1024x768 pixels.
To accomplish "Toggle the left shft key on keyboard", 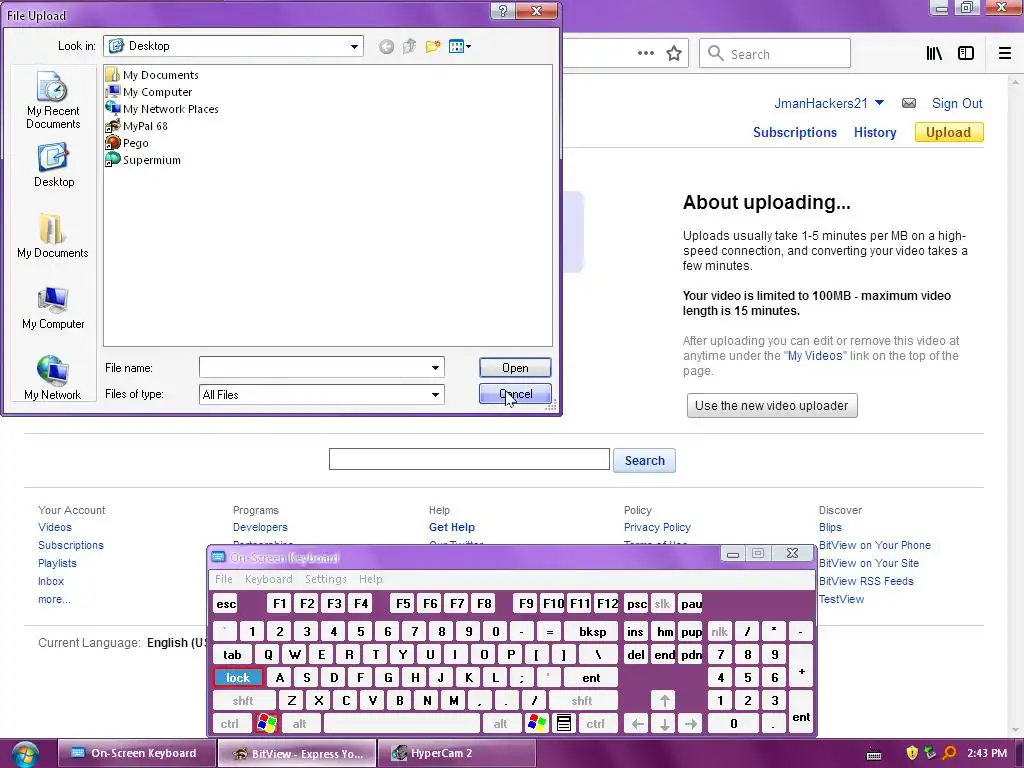I will point(243,700).
